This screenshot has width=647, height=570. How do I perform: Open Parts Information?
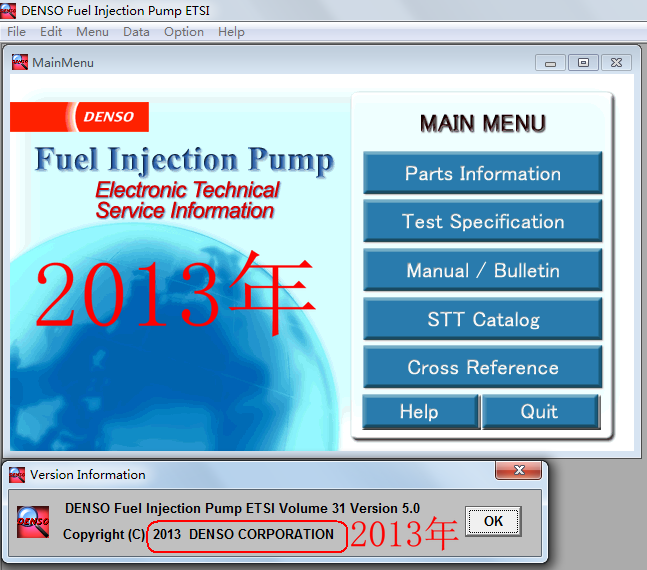coord(482,173)
